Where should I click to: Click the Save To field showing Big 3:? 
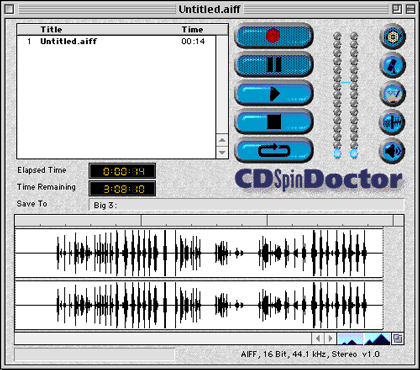(x=247, y=205)
